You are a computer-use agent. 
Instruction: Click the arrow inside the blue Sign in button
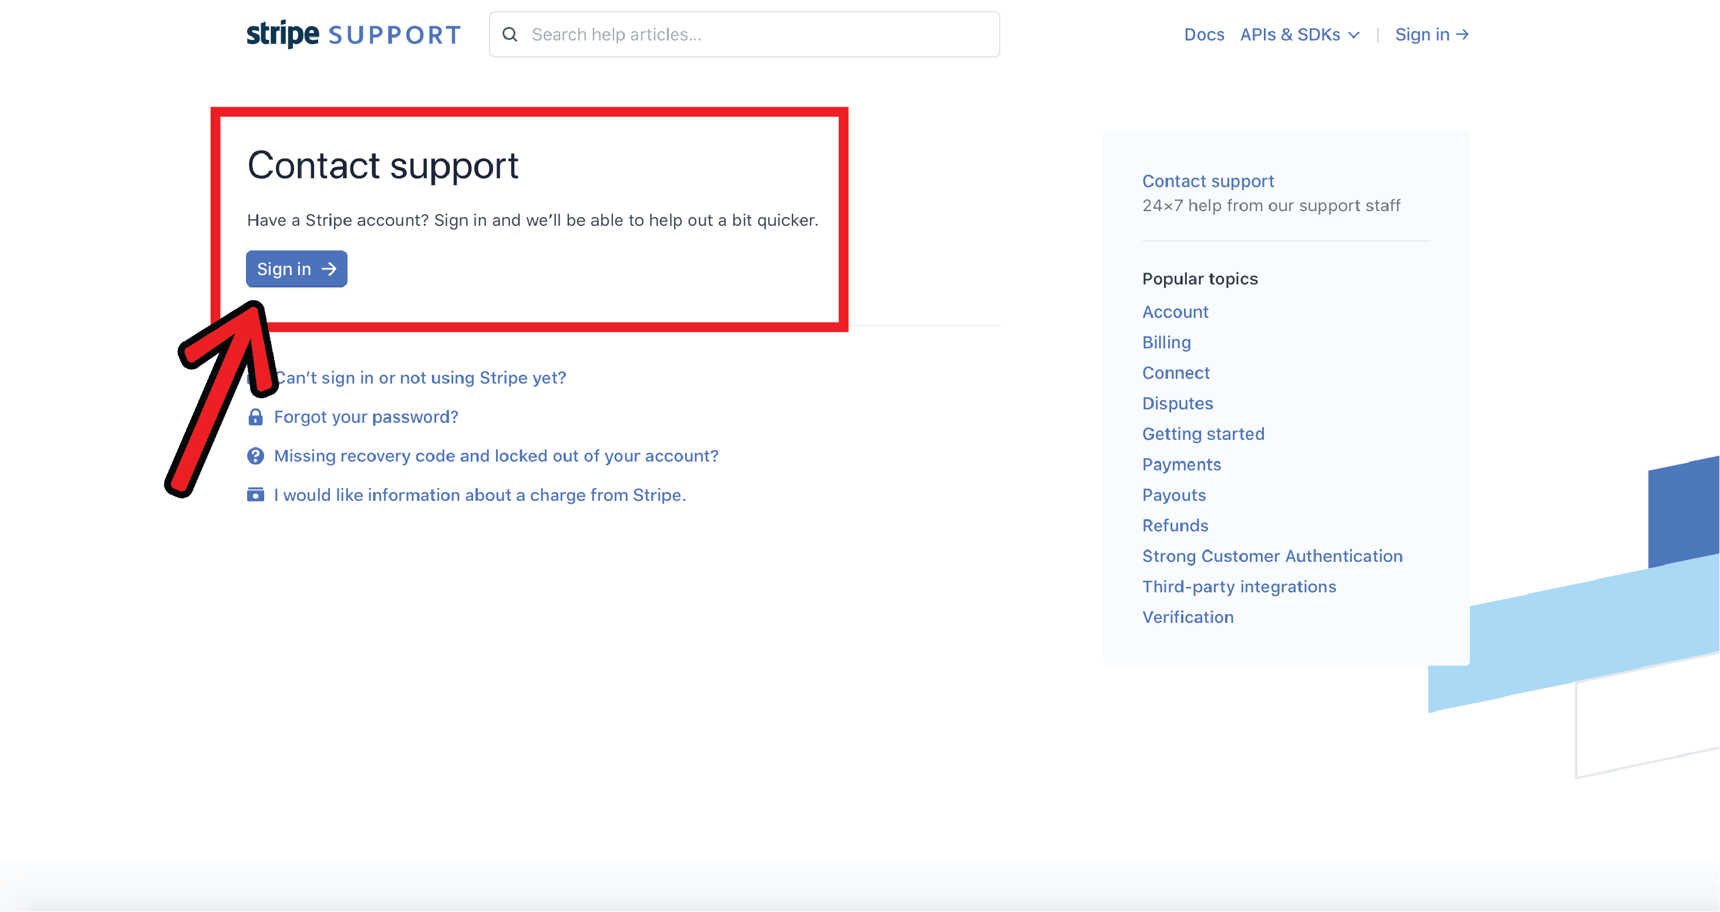point(328,268)
